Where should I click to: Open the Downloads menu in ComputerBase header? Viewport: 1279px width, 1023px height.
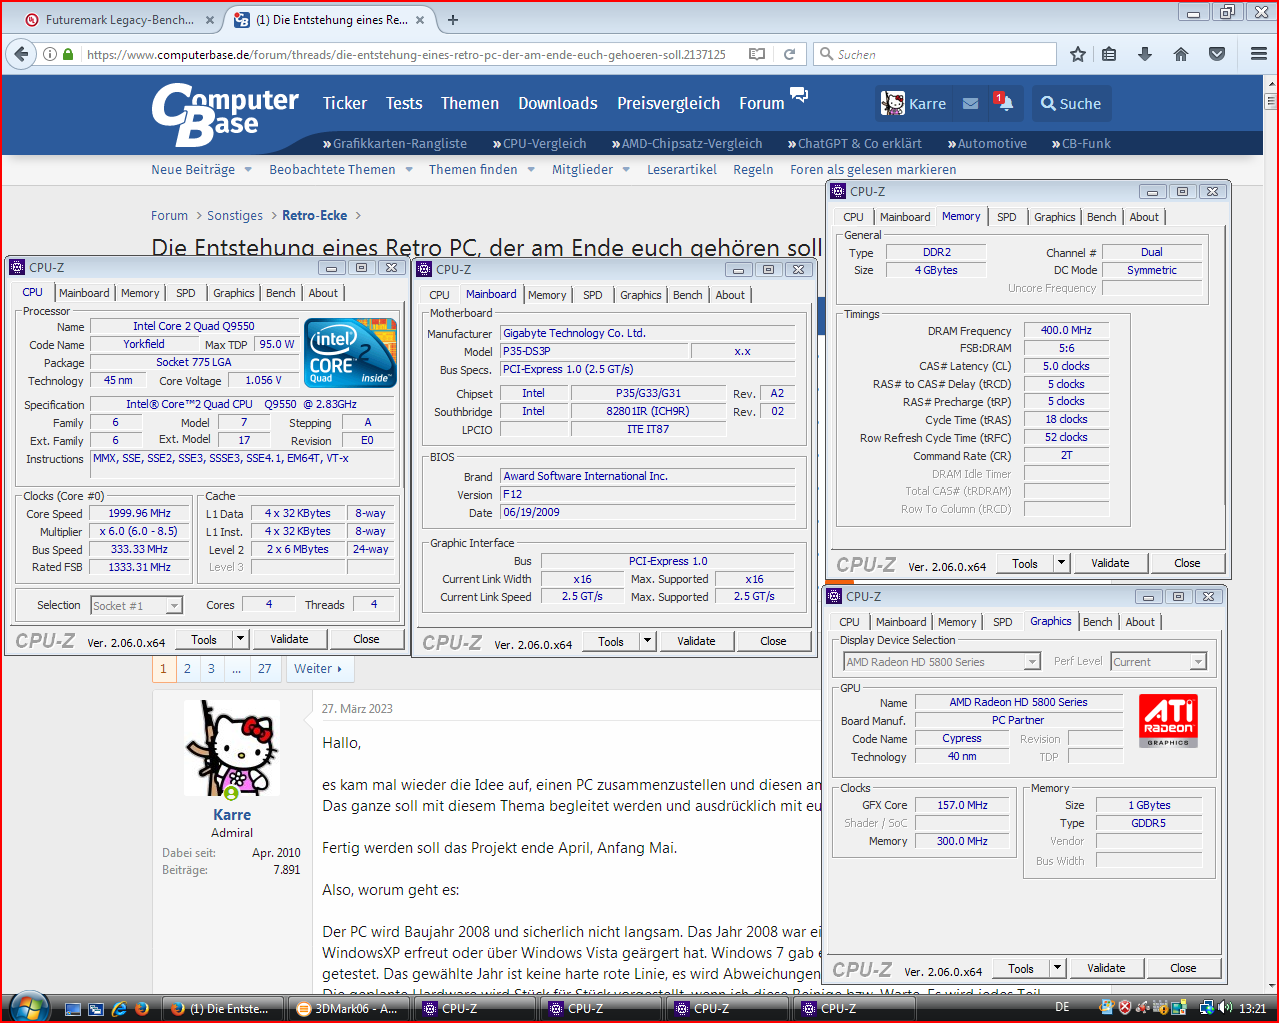[x=558, y=103]
